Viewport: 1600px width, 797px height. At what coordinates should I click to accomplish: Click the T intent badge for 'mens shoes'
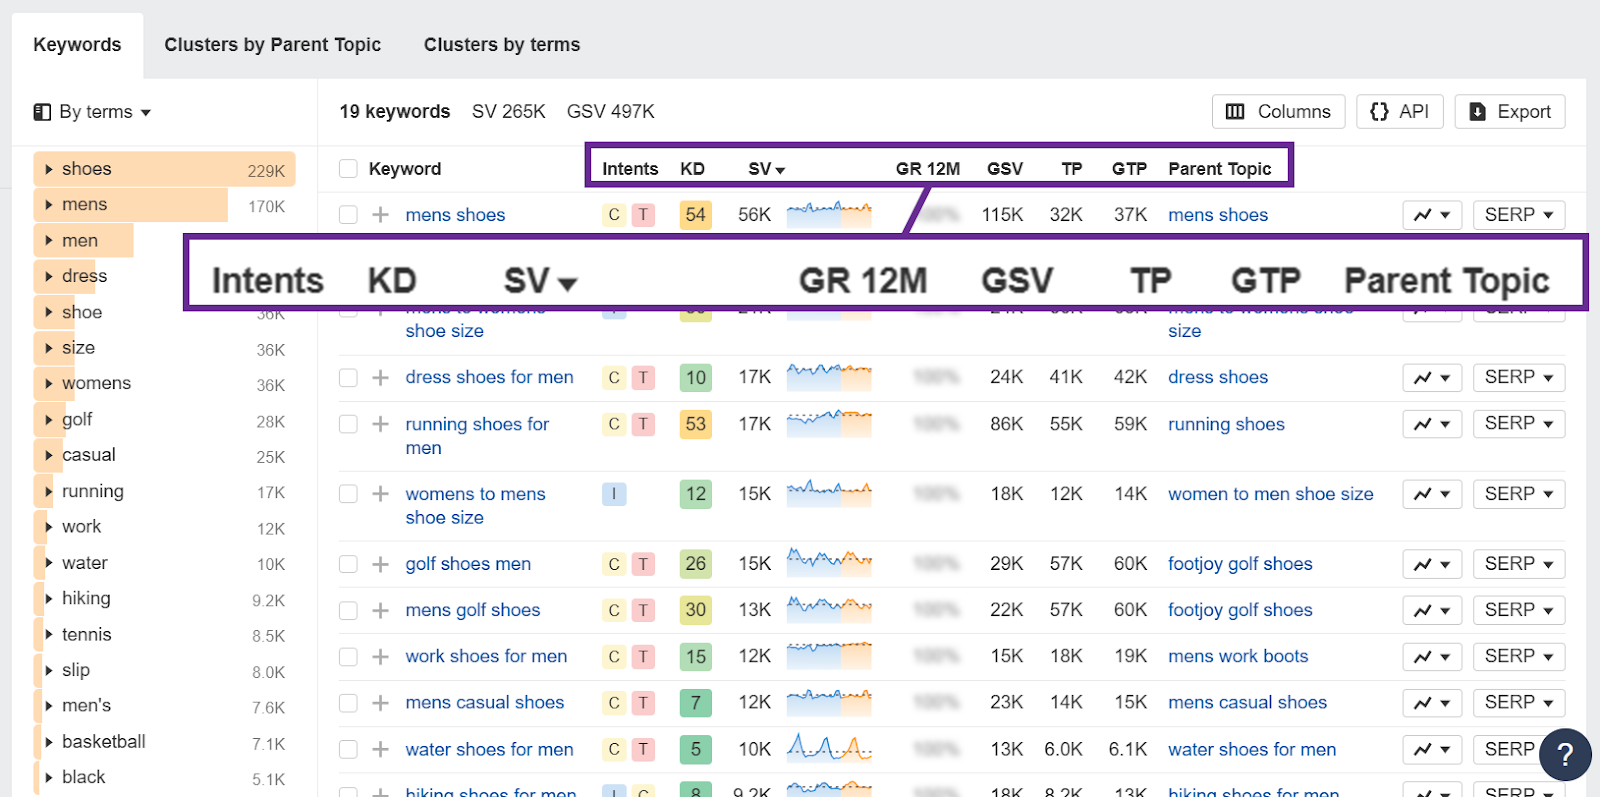point(644,215)
